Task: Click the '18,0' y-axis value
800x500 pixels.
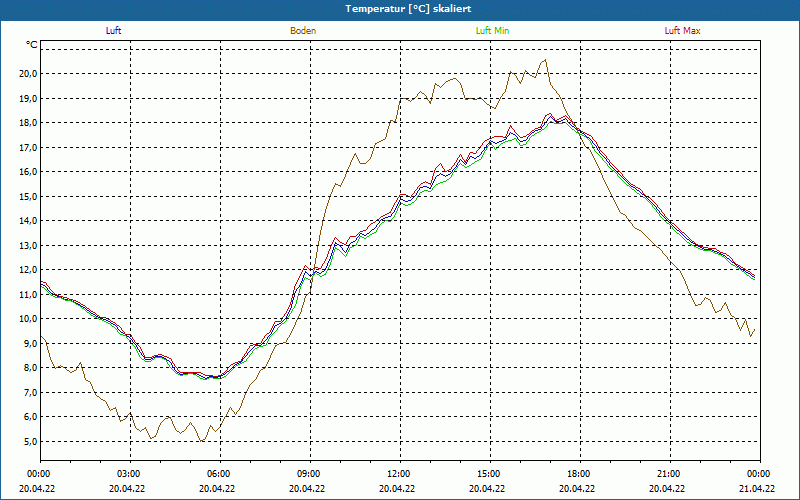Action: click(28, 122)
